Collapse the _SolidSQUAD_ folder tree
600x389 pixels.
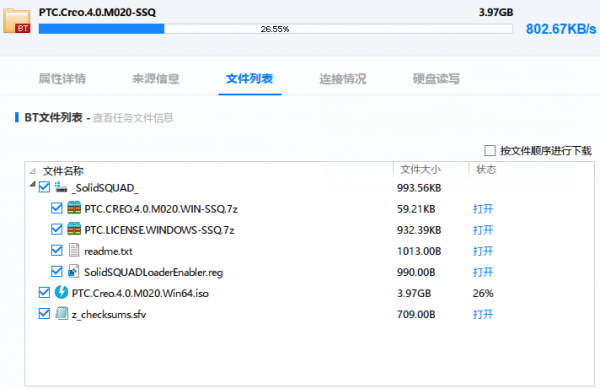(x=33, y=185)
